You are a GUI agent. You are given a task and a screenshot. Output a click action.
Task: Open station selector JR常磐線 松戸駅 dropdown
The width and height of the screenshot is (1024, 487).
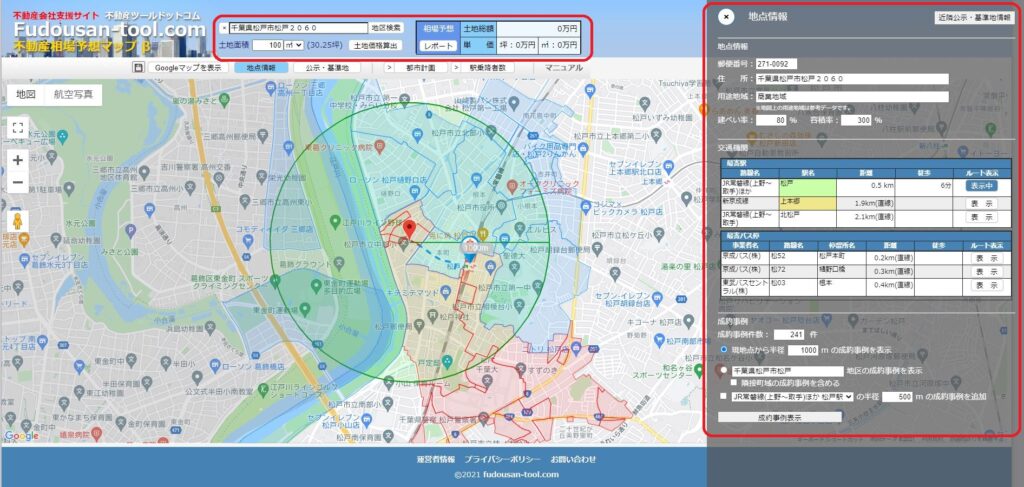click(x=792, y=396)
